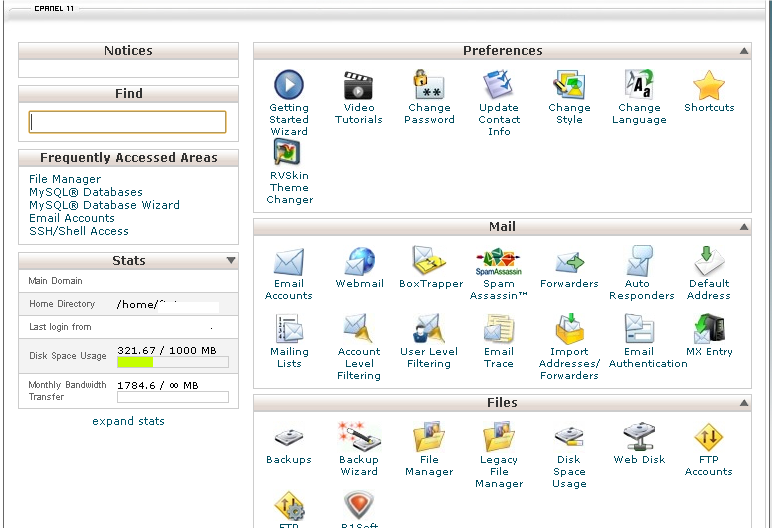772x528 pixels.
Task: Go to SSH/Shell Access link
Action: point(79,231)
